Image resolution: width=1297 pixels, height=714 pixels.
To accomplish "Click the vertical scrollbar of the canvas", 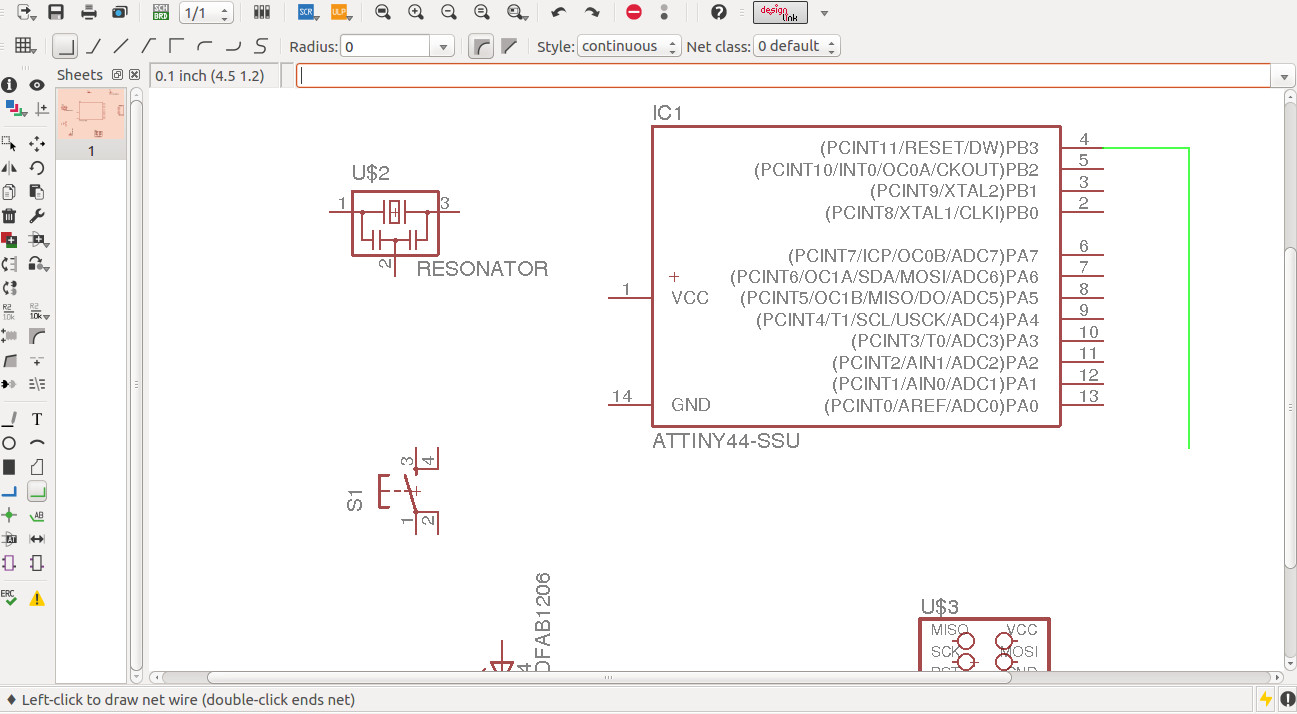I will (x=1291, y=408).
